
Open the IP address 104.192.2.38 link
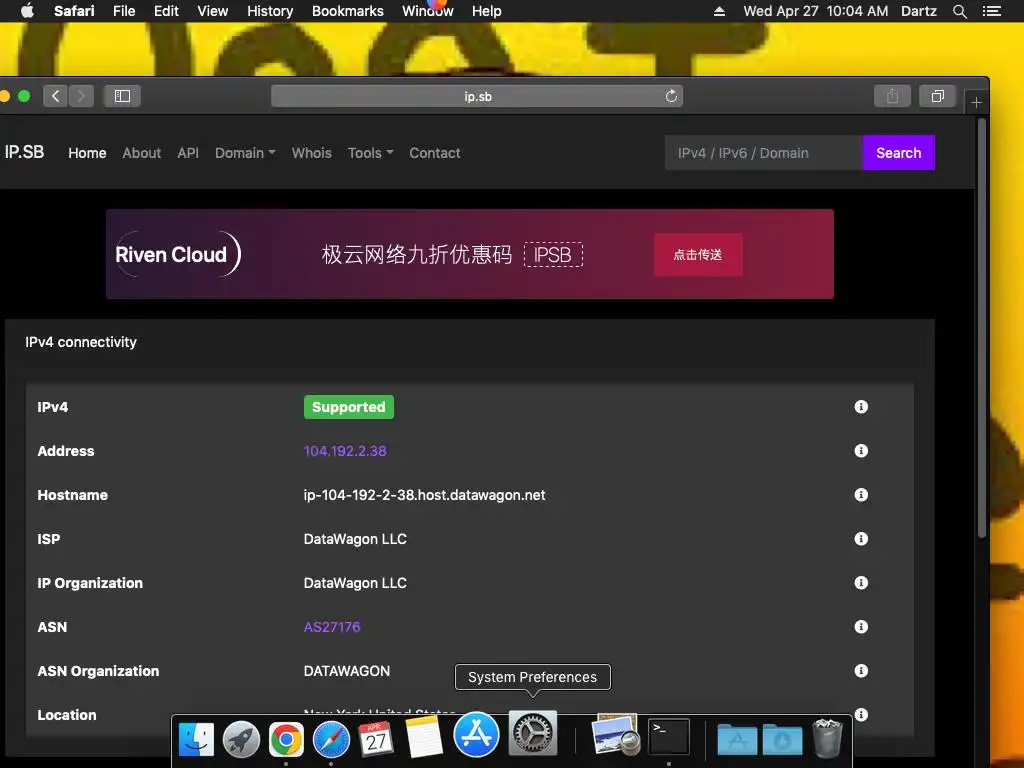click(x=345, y=451)
